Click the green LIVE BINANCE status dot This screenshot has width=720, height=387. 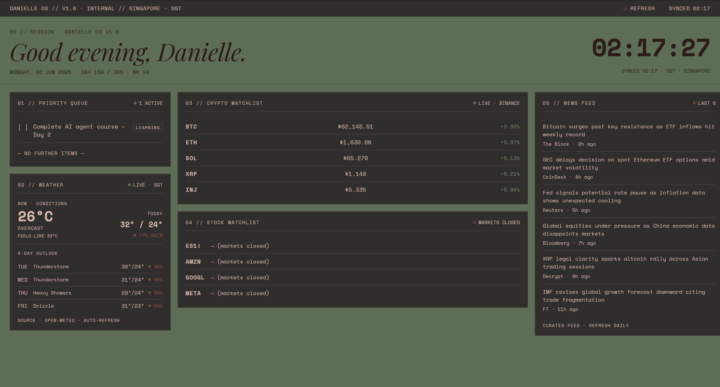tap(474, 103)
